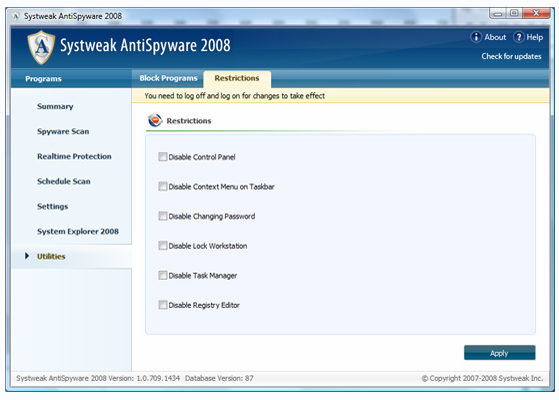Click Check for updates link
Screen dimensions: 559x400
pos(511,56)
